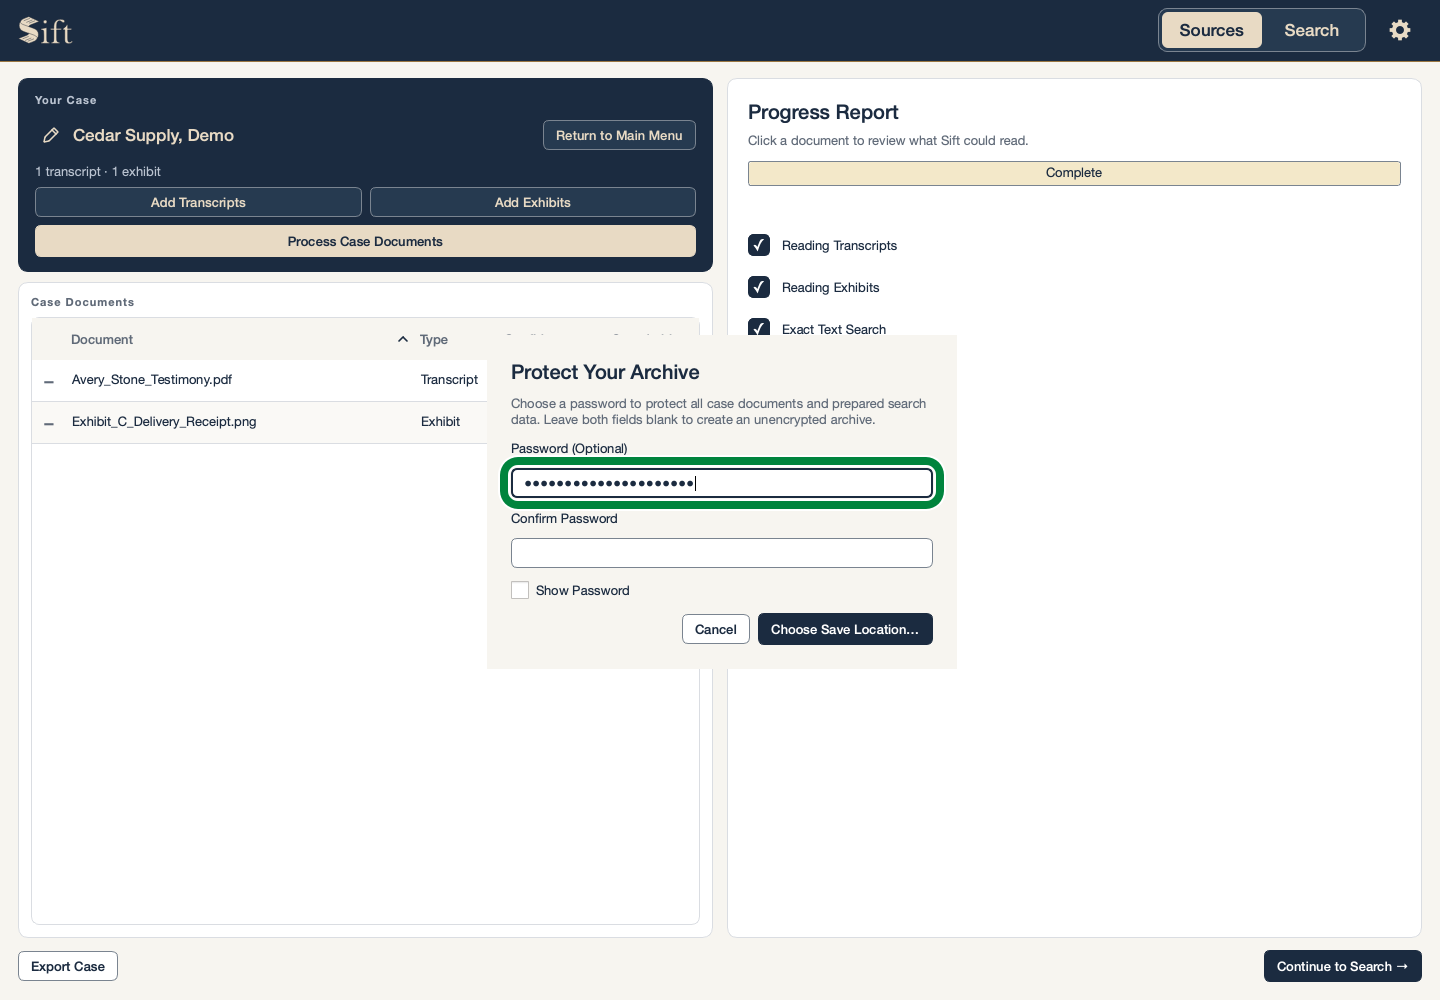Click the dash icon beside Avery_Stone_Testimony.pdf

pyautogui.click(x=49, y=381)
